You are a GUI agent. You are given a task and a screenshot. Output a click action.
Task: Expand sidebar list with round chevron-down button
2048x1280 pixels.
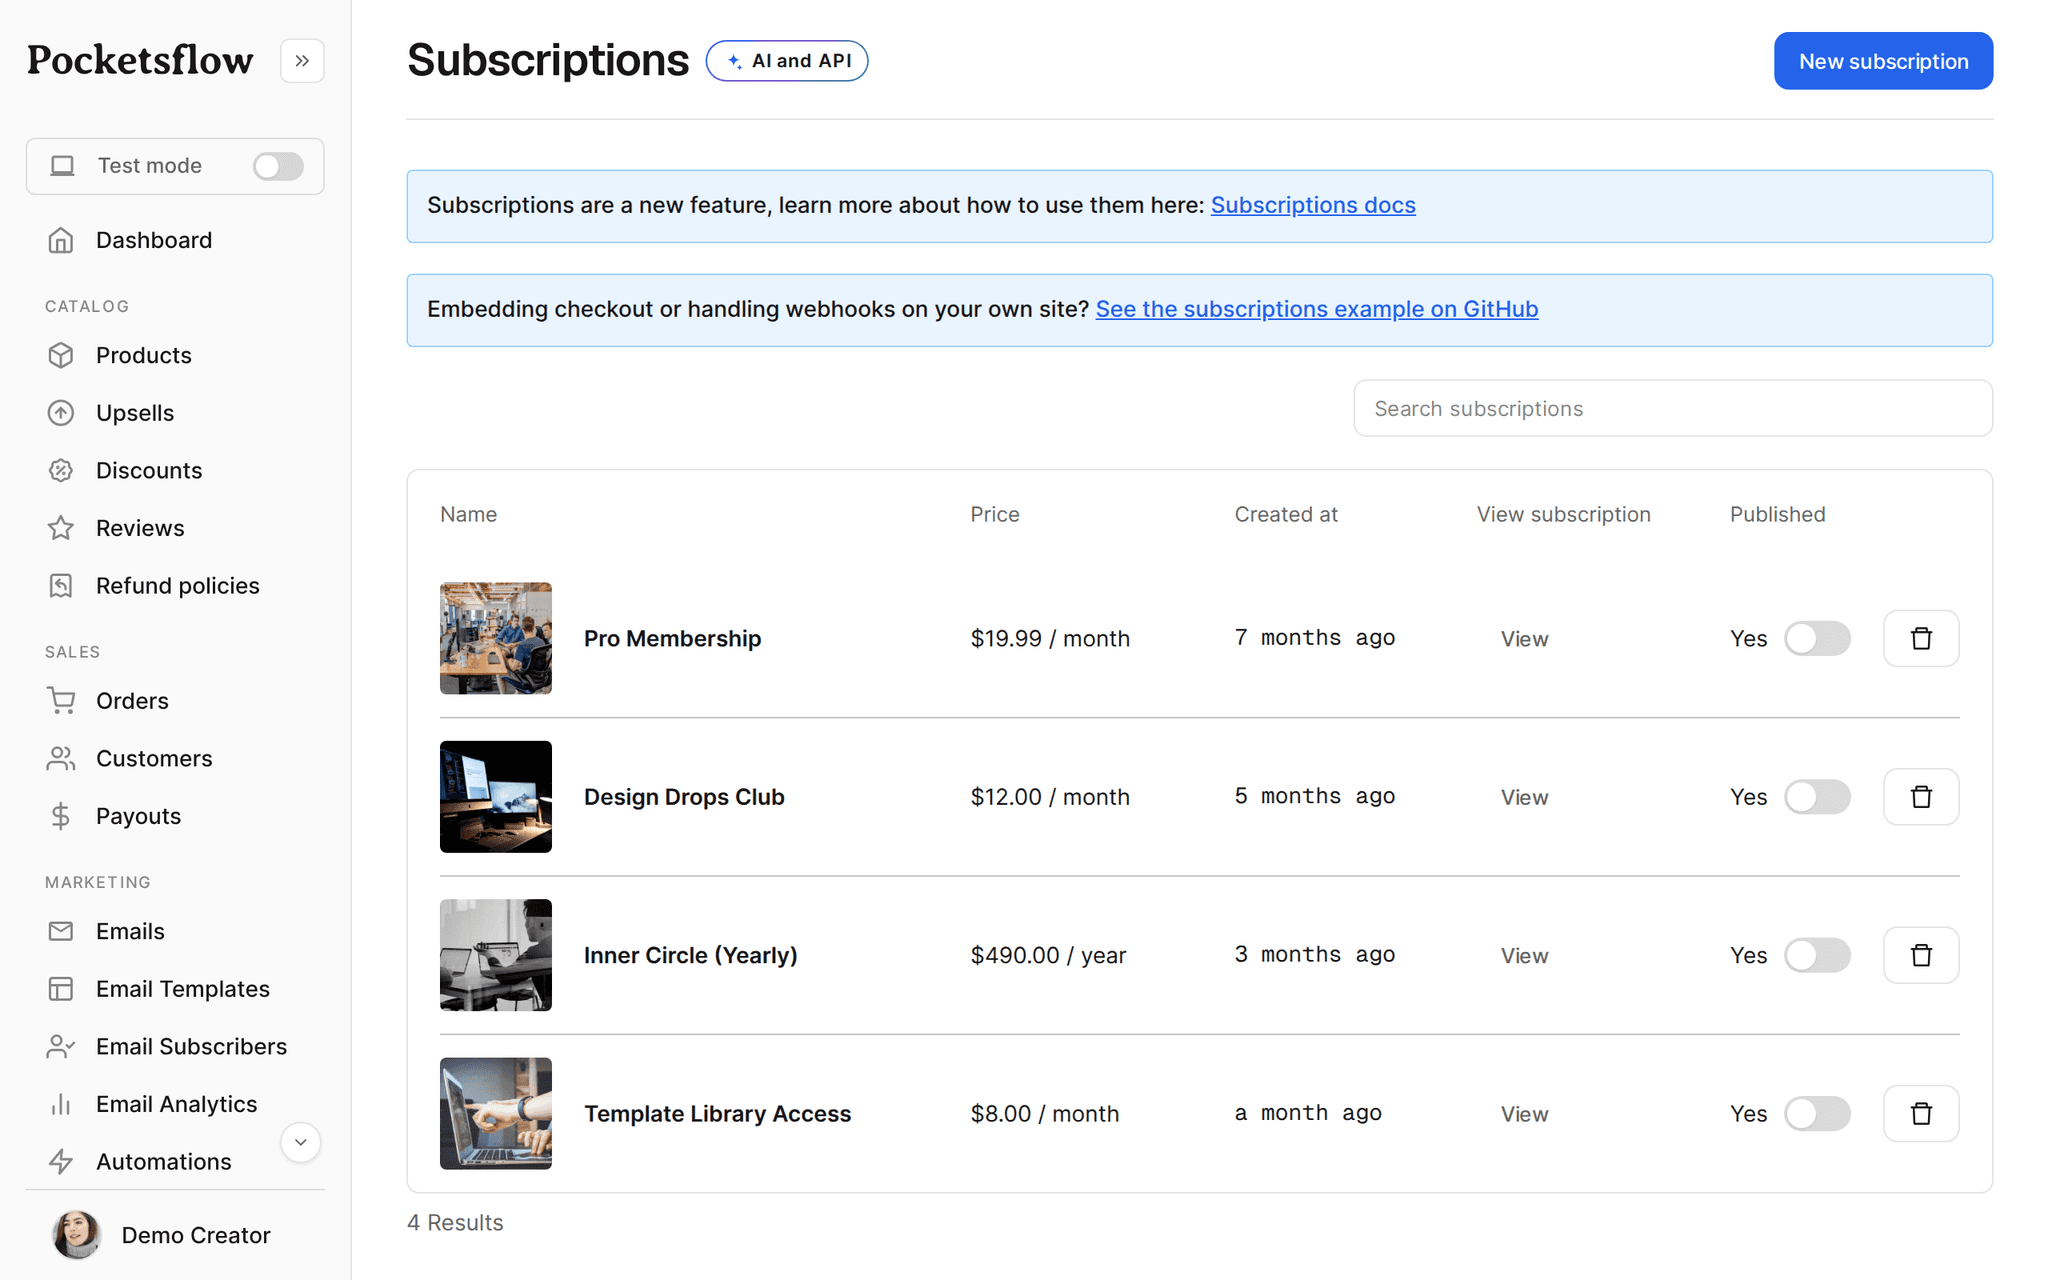click(x=300, y=1142)
